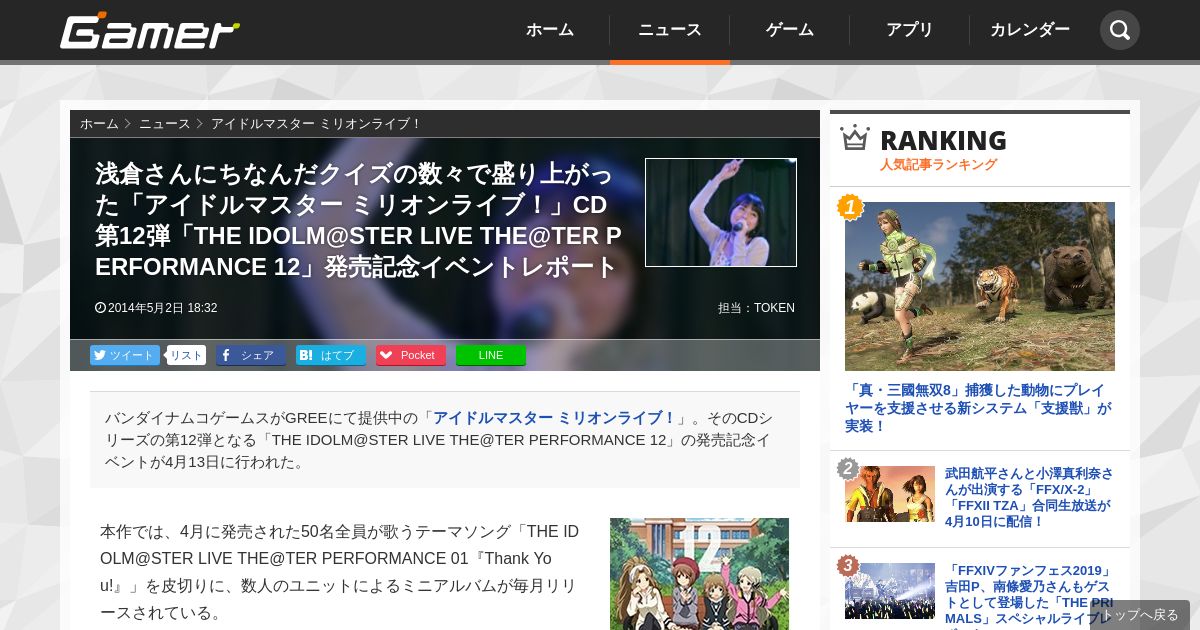The image size is (1200, 630).
Task: Save the article to Pocket
Action: pyautogui.click(x=411, y=355)
